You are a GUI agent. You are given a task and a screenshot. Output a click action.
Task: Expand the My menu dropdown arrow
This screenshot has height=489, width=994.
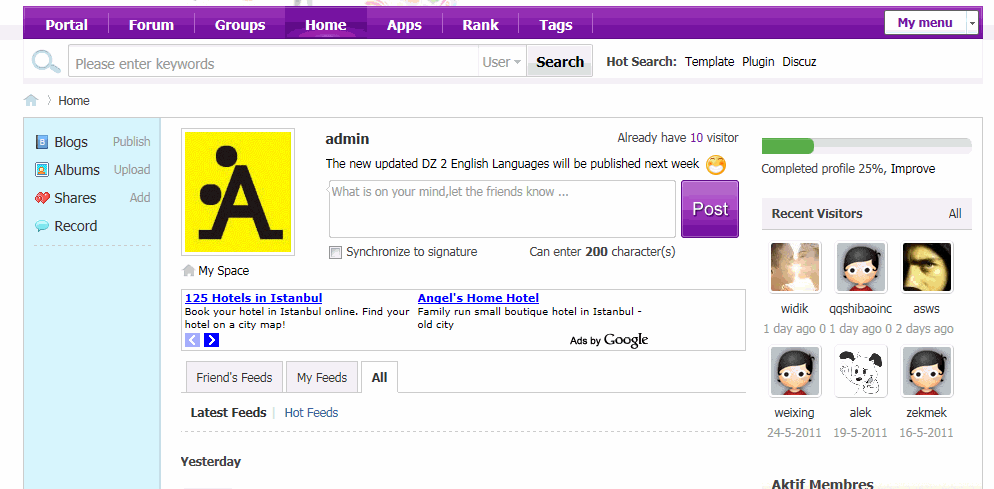pos(972,23)
